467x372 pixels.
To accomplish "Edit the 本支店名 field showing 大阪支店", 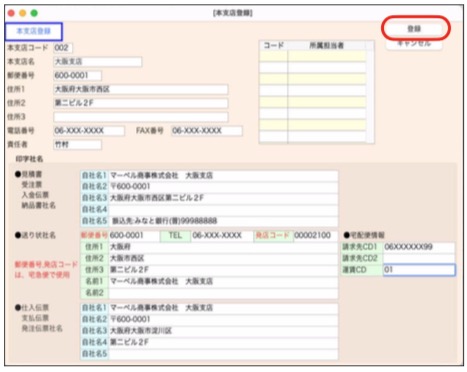I will pos(98,62).
